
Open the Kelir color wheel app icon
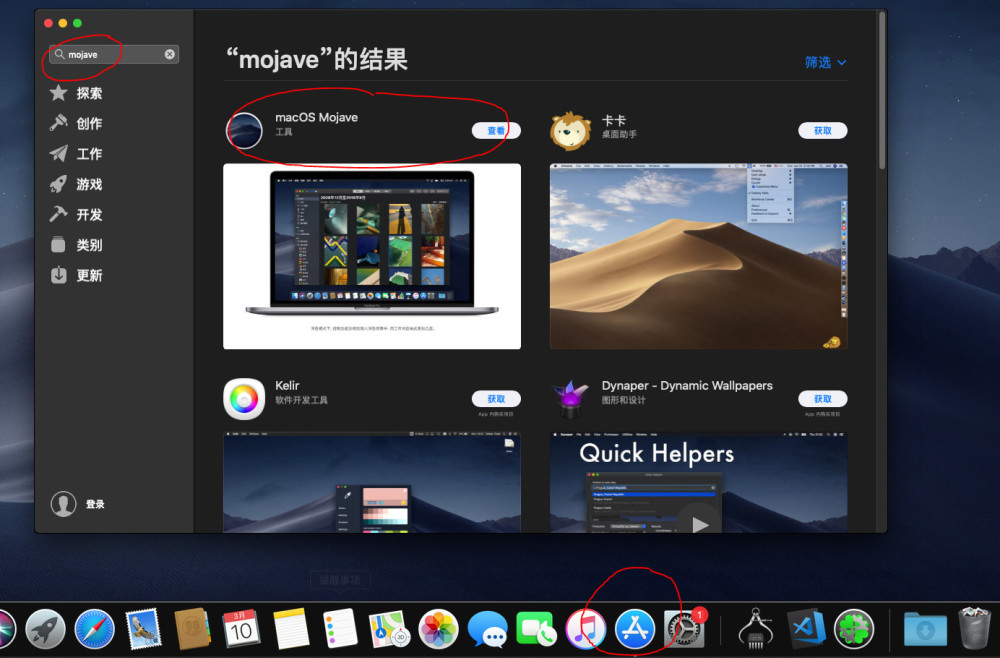(244, 399)
